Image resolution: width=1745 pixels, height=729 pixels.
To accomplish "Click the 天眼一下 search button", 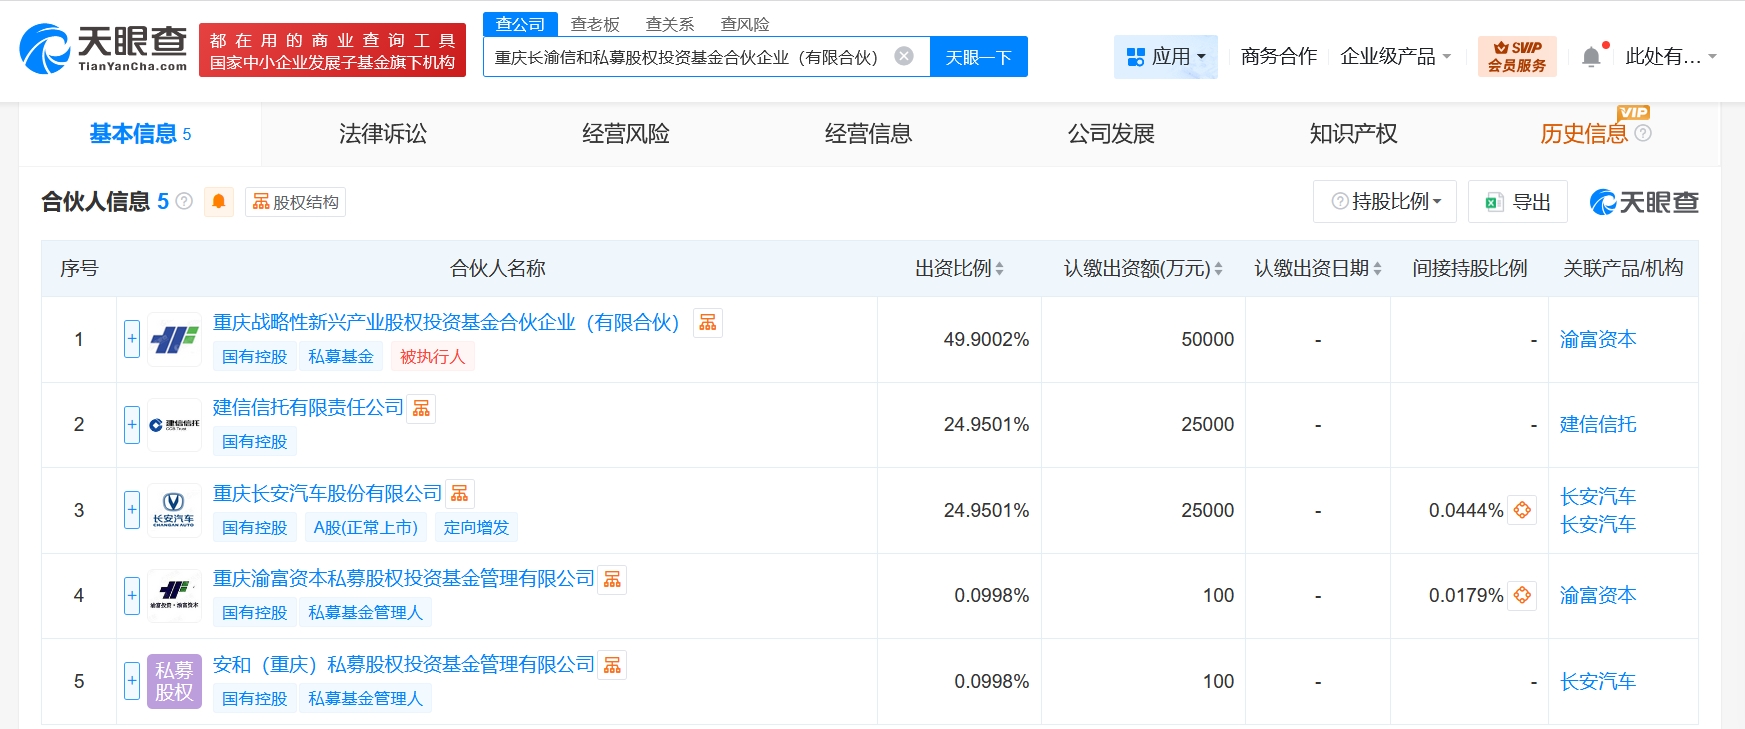I will 978,57.
